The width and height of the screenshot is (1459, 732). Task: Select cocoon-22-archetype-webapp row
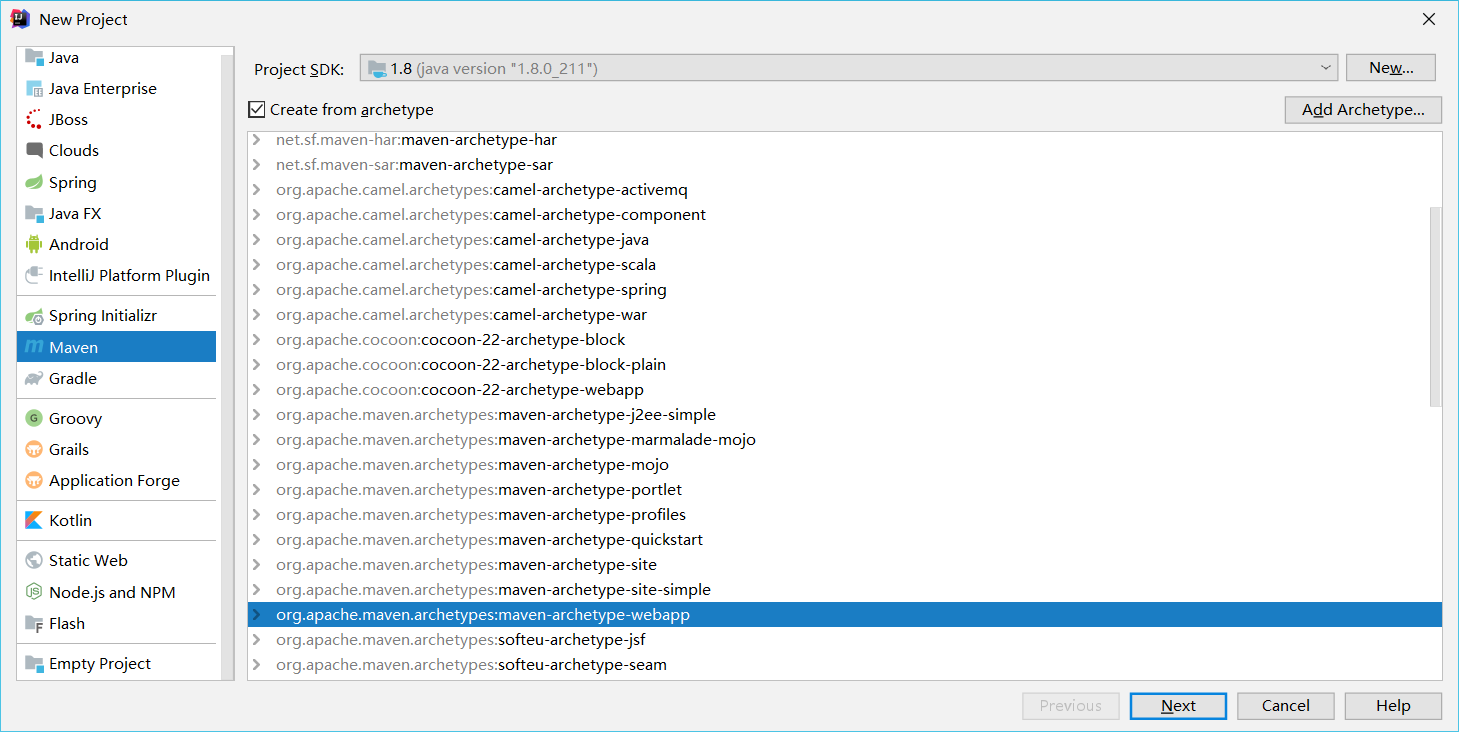point(845,390)
